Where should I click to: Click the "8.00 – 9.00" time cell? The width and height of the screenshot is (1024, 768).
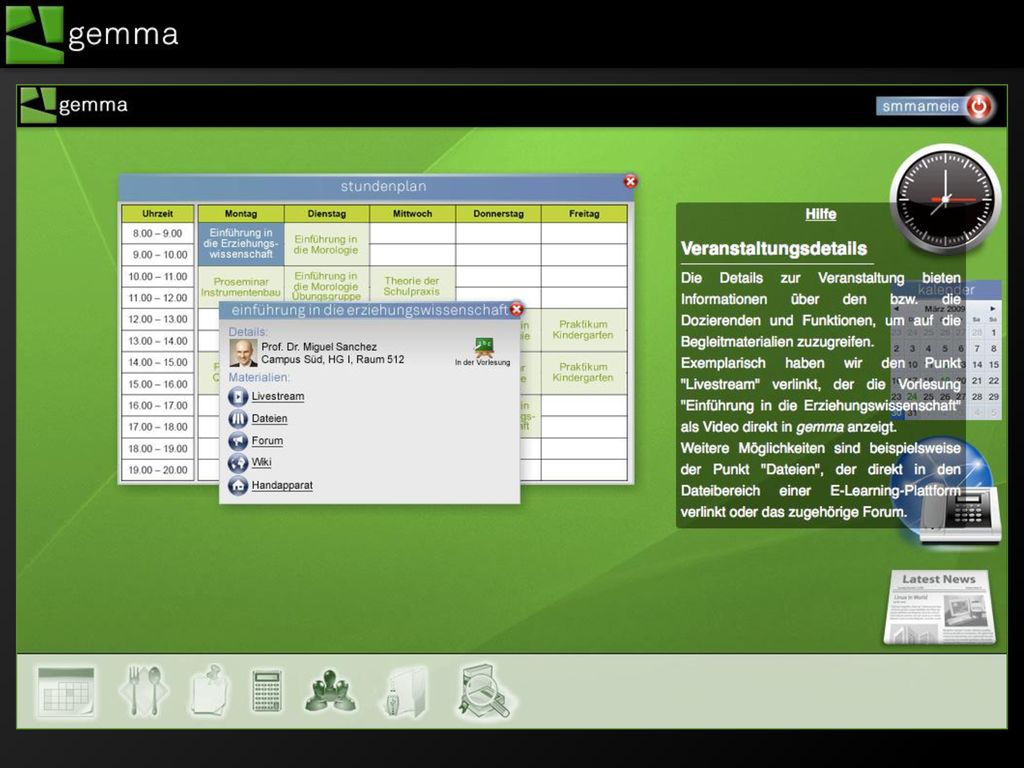[157, 233]
